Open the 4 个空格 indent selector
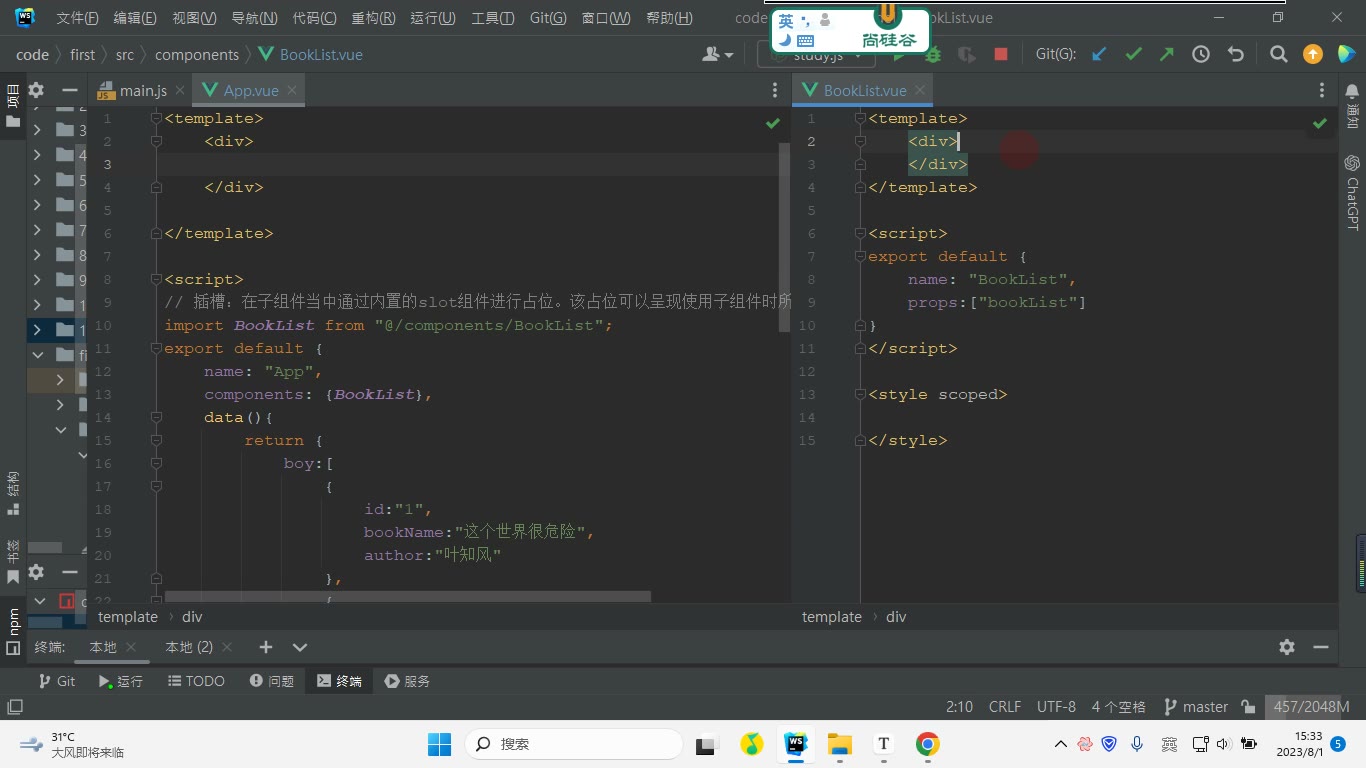1366x768 pixels. pos(1119,707)
